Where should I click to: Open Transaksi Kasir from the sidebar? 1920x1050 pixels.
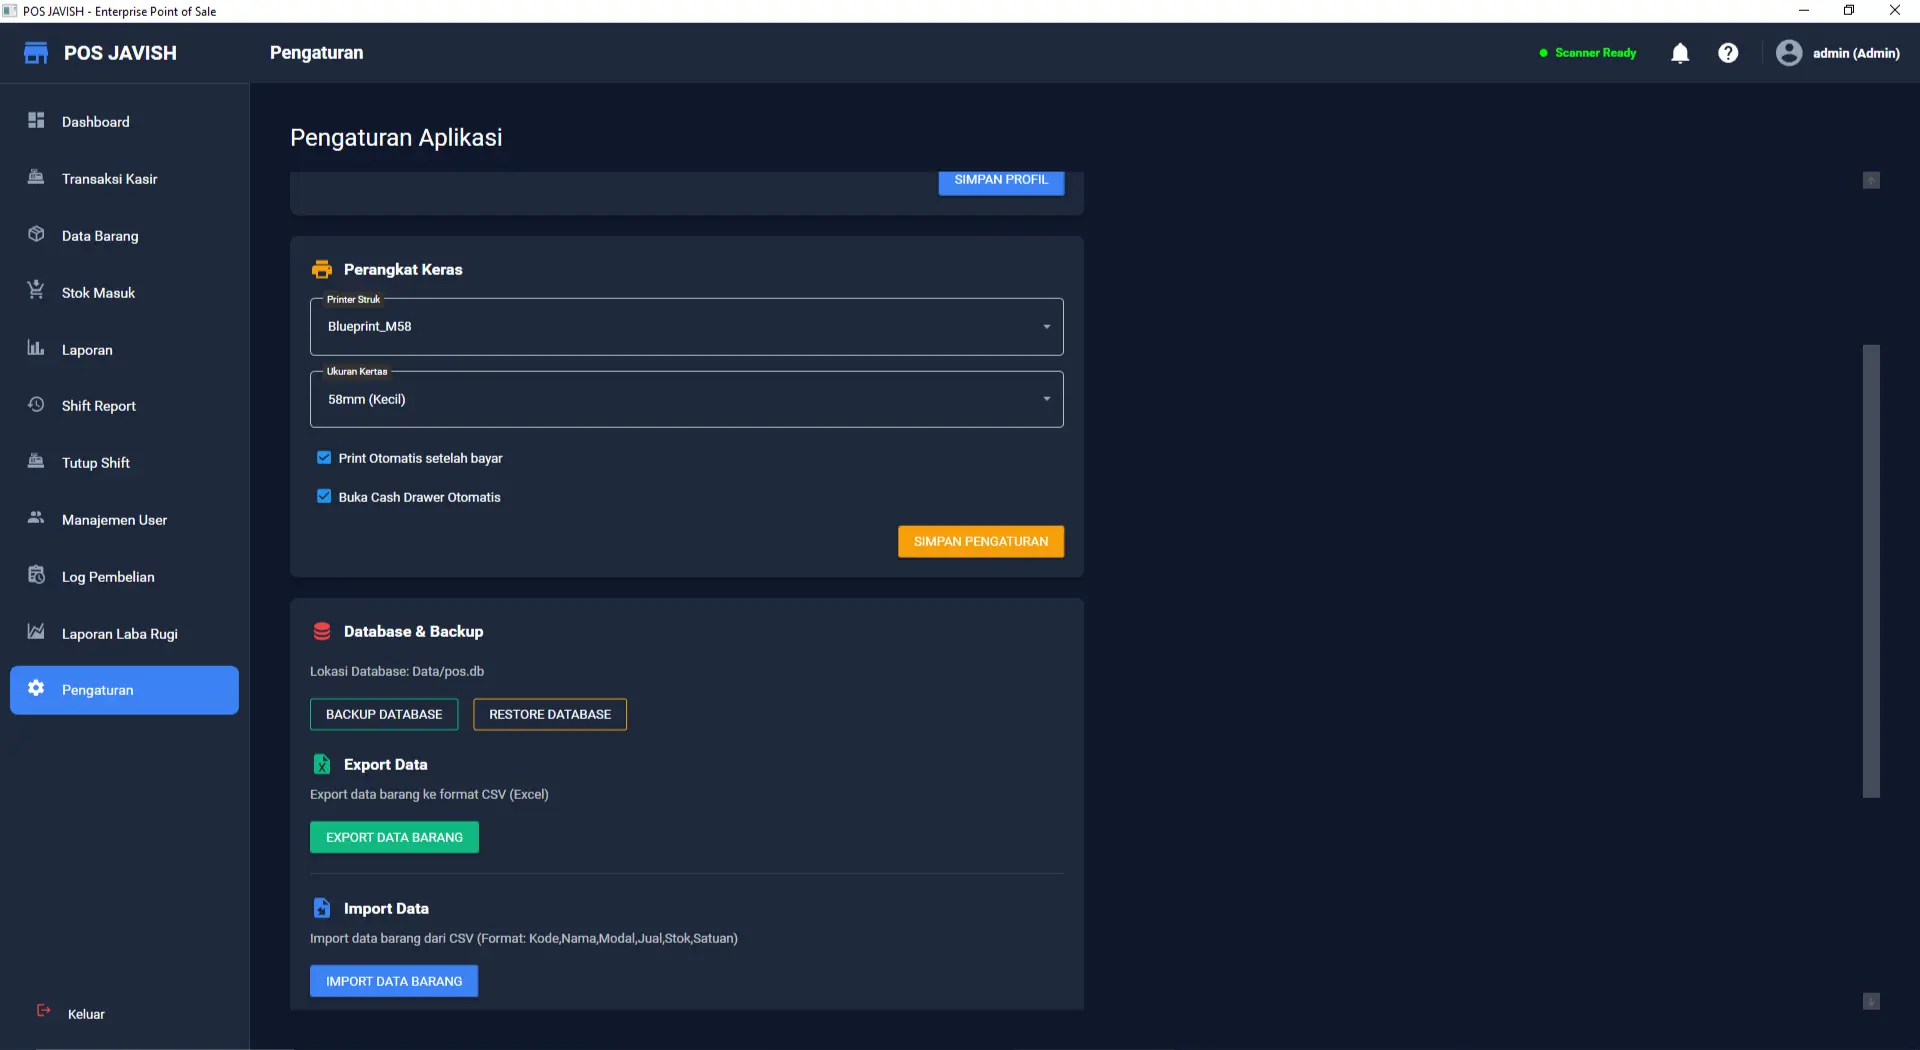(x=109, y=179)
